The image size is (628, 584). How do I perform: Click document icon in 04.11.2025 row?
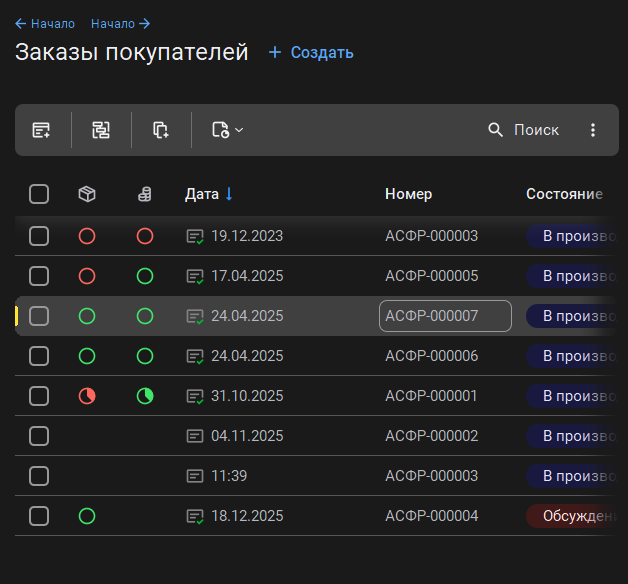(x=195, y=436)
